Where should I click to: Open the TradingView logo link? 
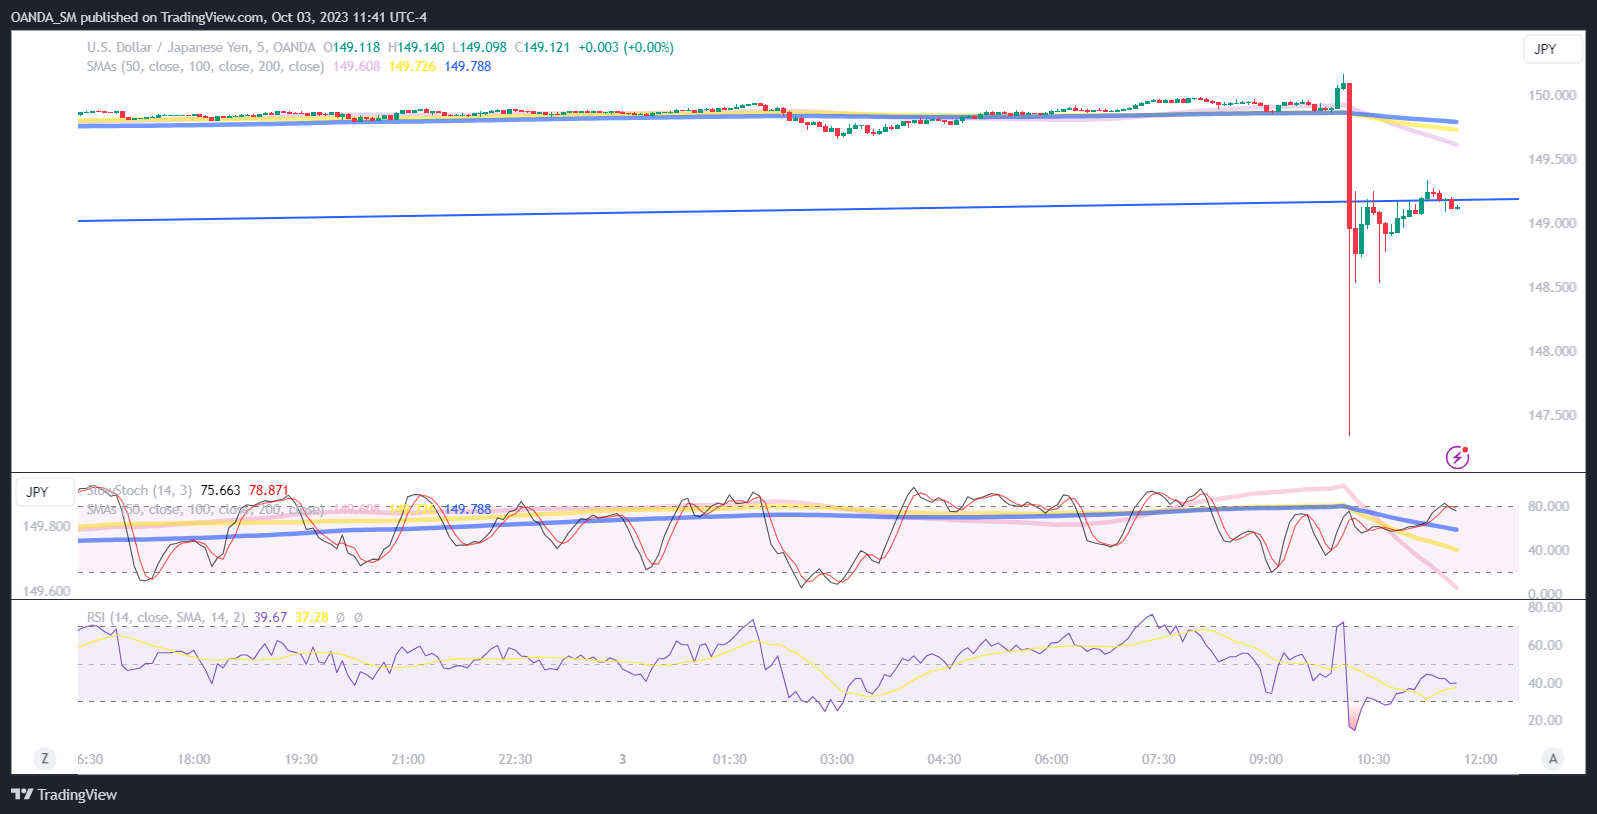pos(64,794)
